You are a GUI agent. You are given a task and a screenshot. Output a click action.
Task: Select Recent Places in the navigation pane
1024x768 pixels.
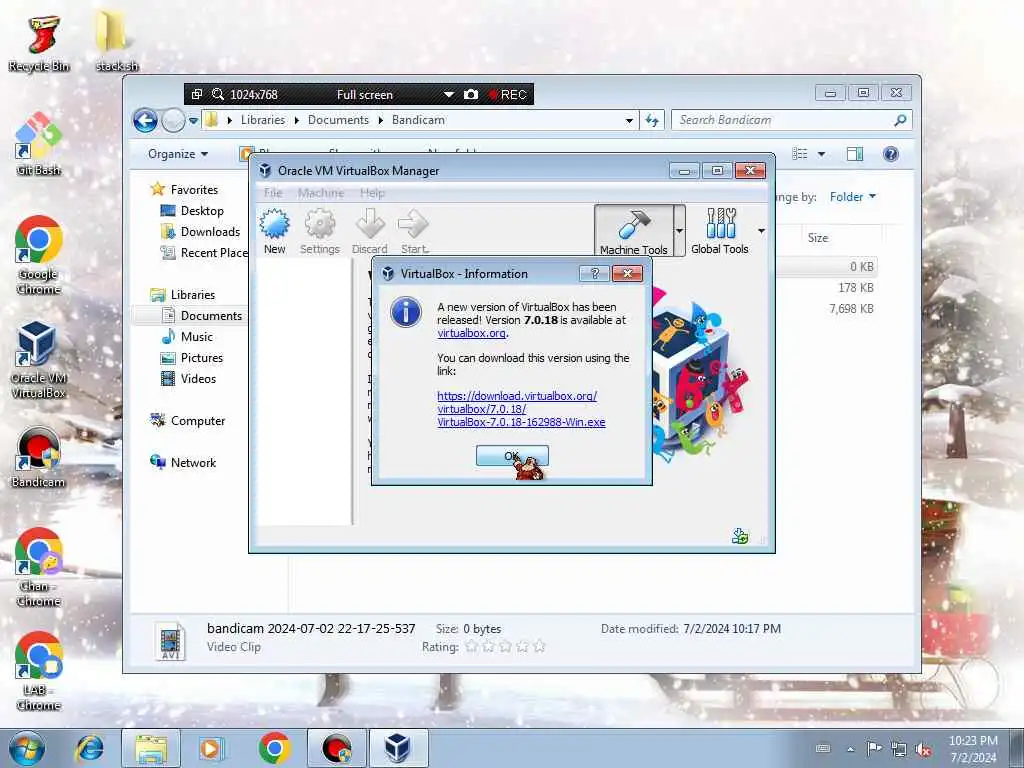tap(204, 253)
